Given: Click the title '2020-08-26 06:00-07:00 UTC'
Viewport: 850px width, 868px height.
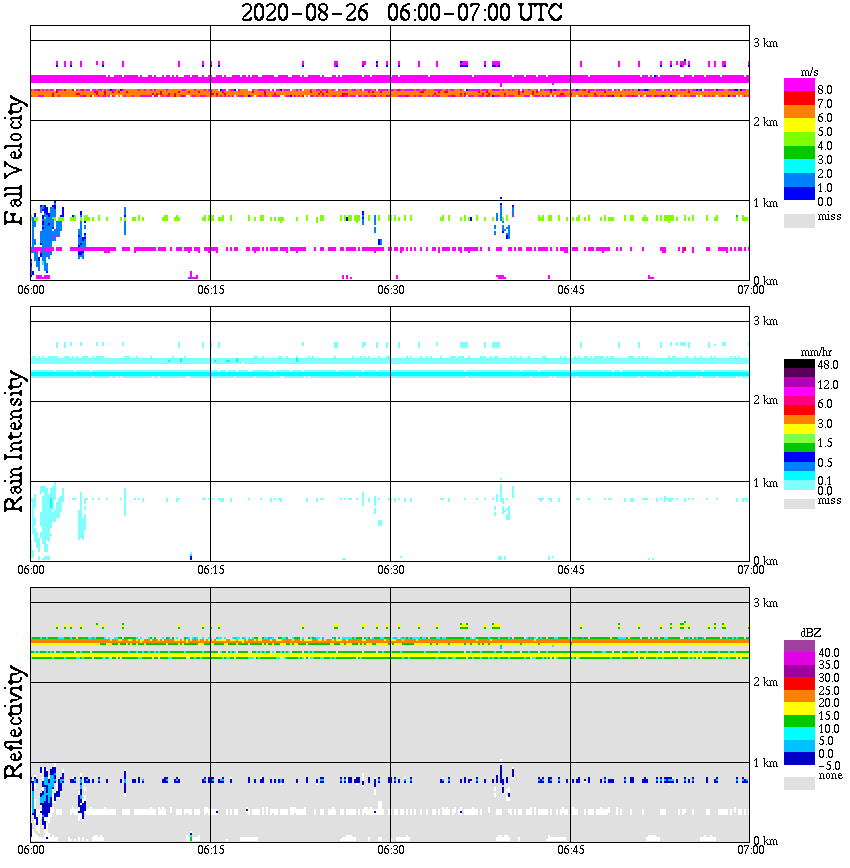Looking at the screenshot, I should (x=401, y=12).
